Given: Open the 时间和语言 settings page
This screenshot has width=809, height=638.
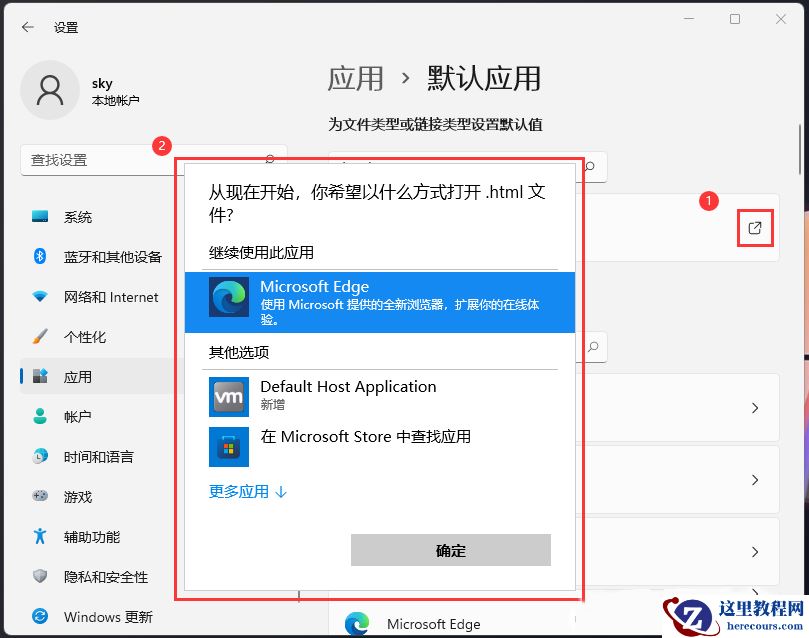Looking at the screenshot, I should coord(40,457).
